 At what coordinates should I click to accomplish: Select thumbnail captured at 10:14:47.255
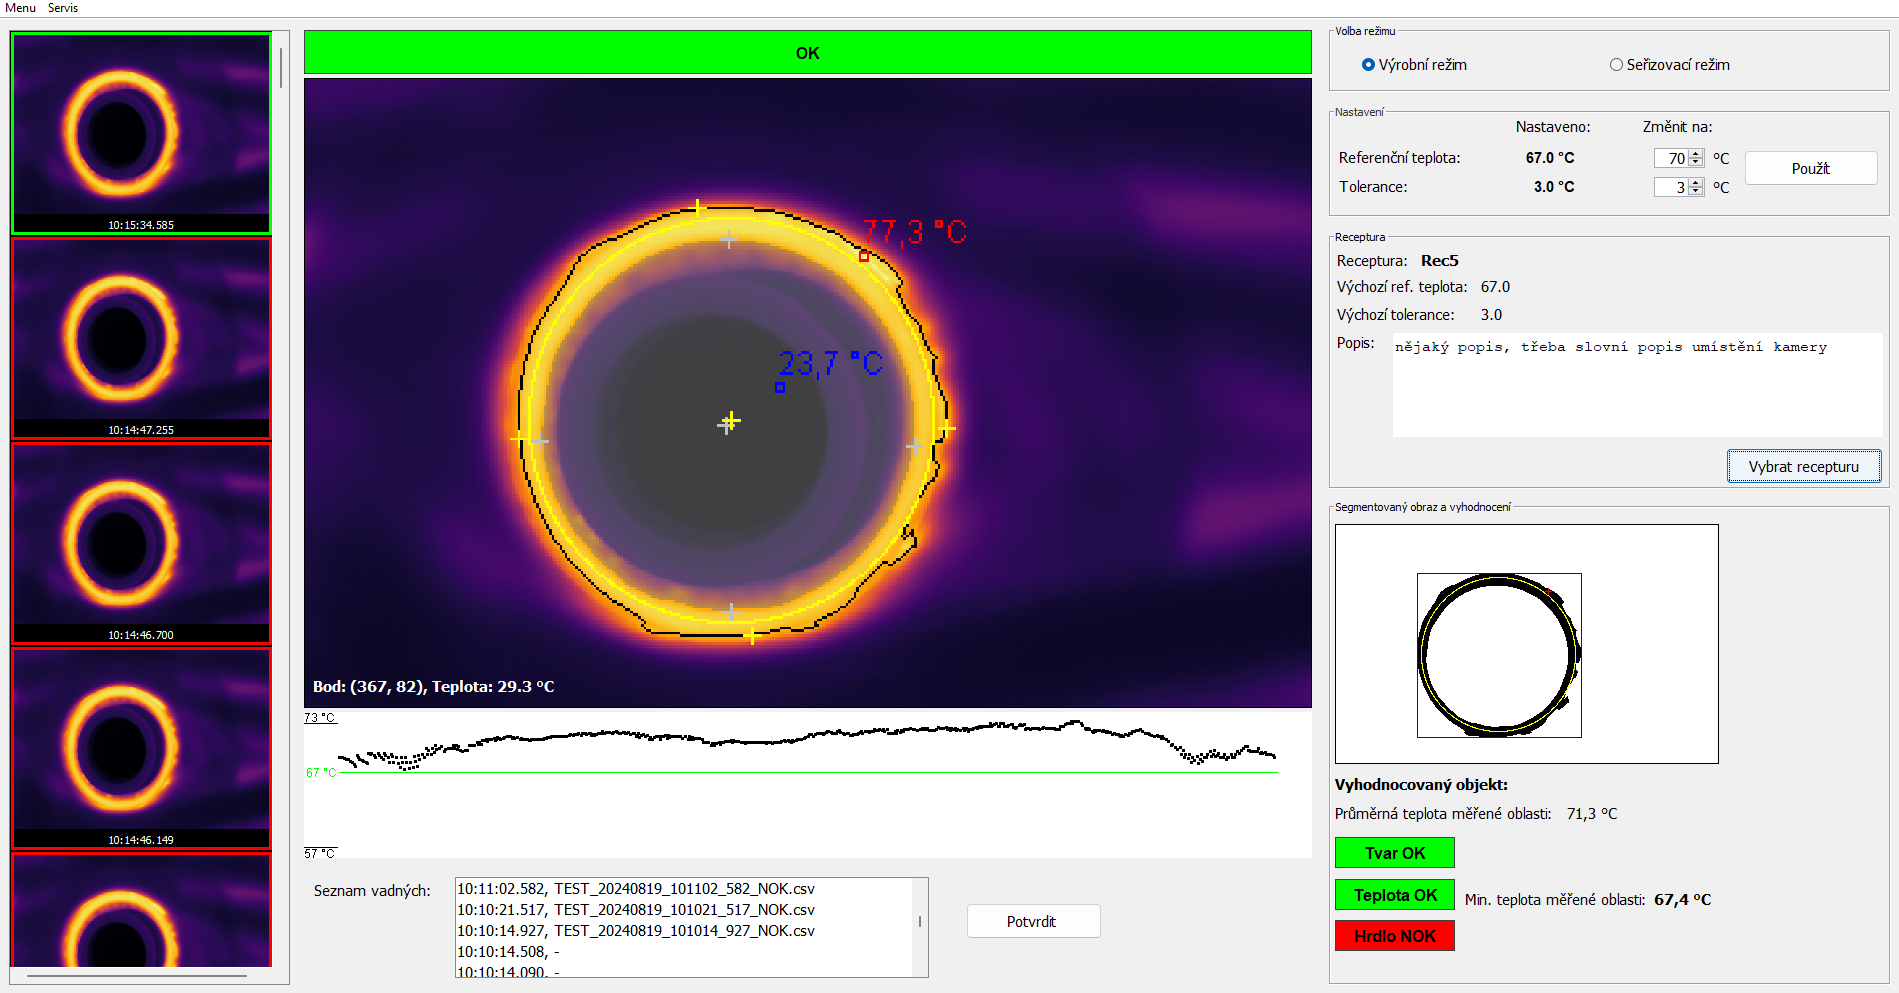click(x=141, y=338)
